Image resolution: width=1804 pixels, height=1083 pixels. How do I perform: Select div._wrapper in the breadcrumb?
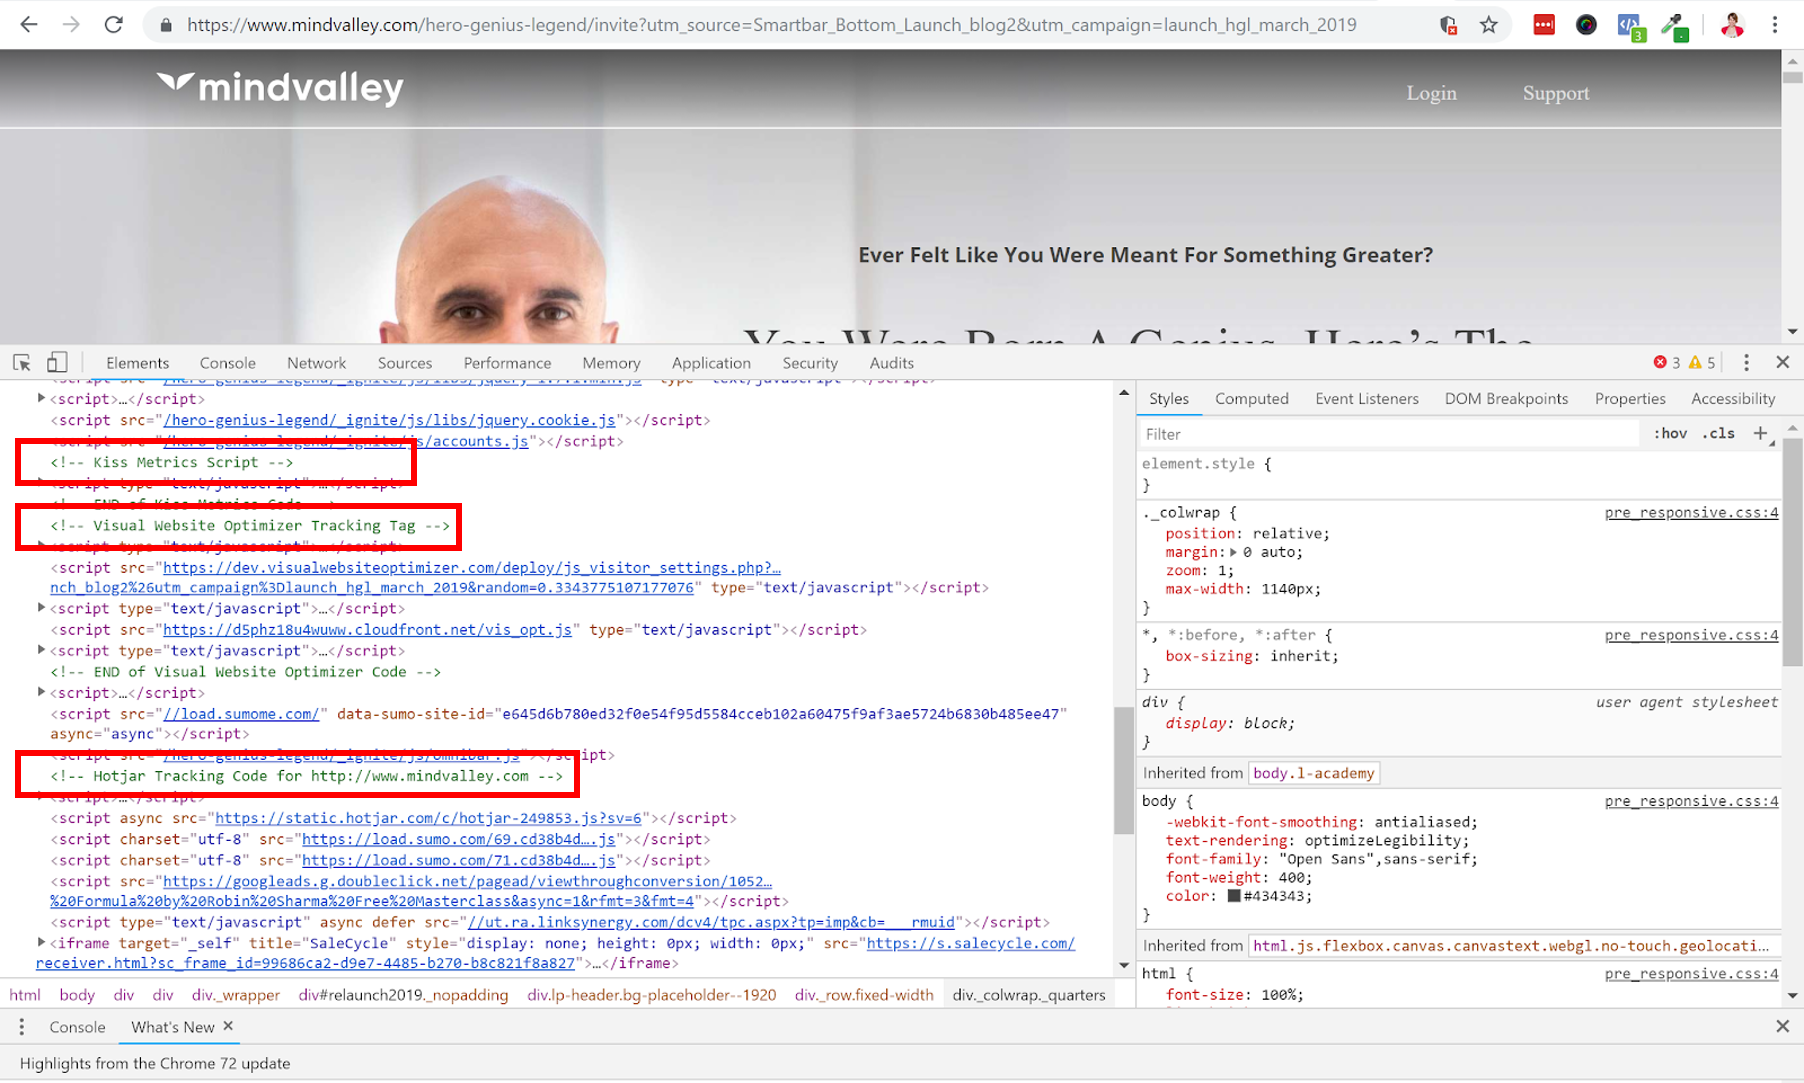point(236,995)
